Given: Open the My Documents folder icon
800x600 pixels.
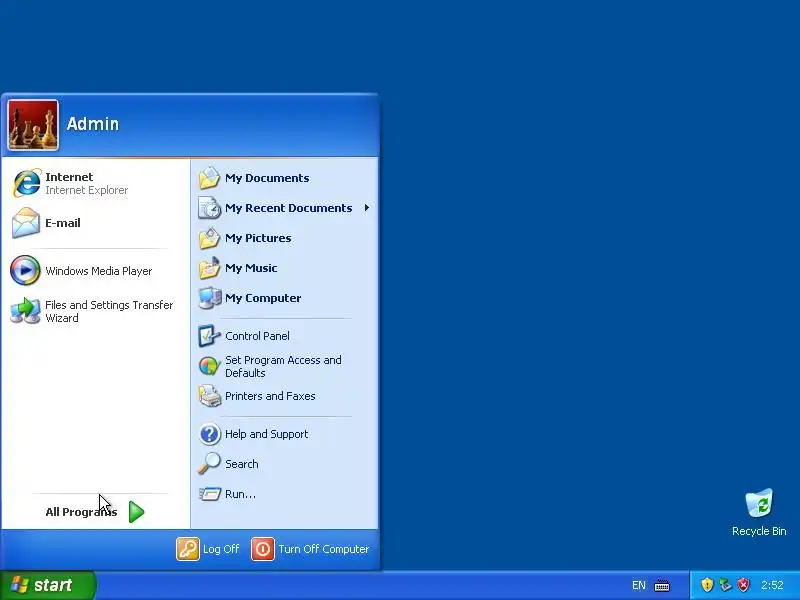Looking at the screenshot, I should (209, 178).
